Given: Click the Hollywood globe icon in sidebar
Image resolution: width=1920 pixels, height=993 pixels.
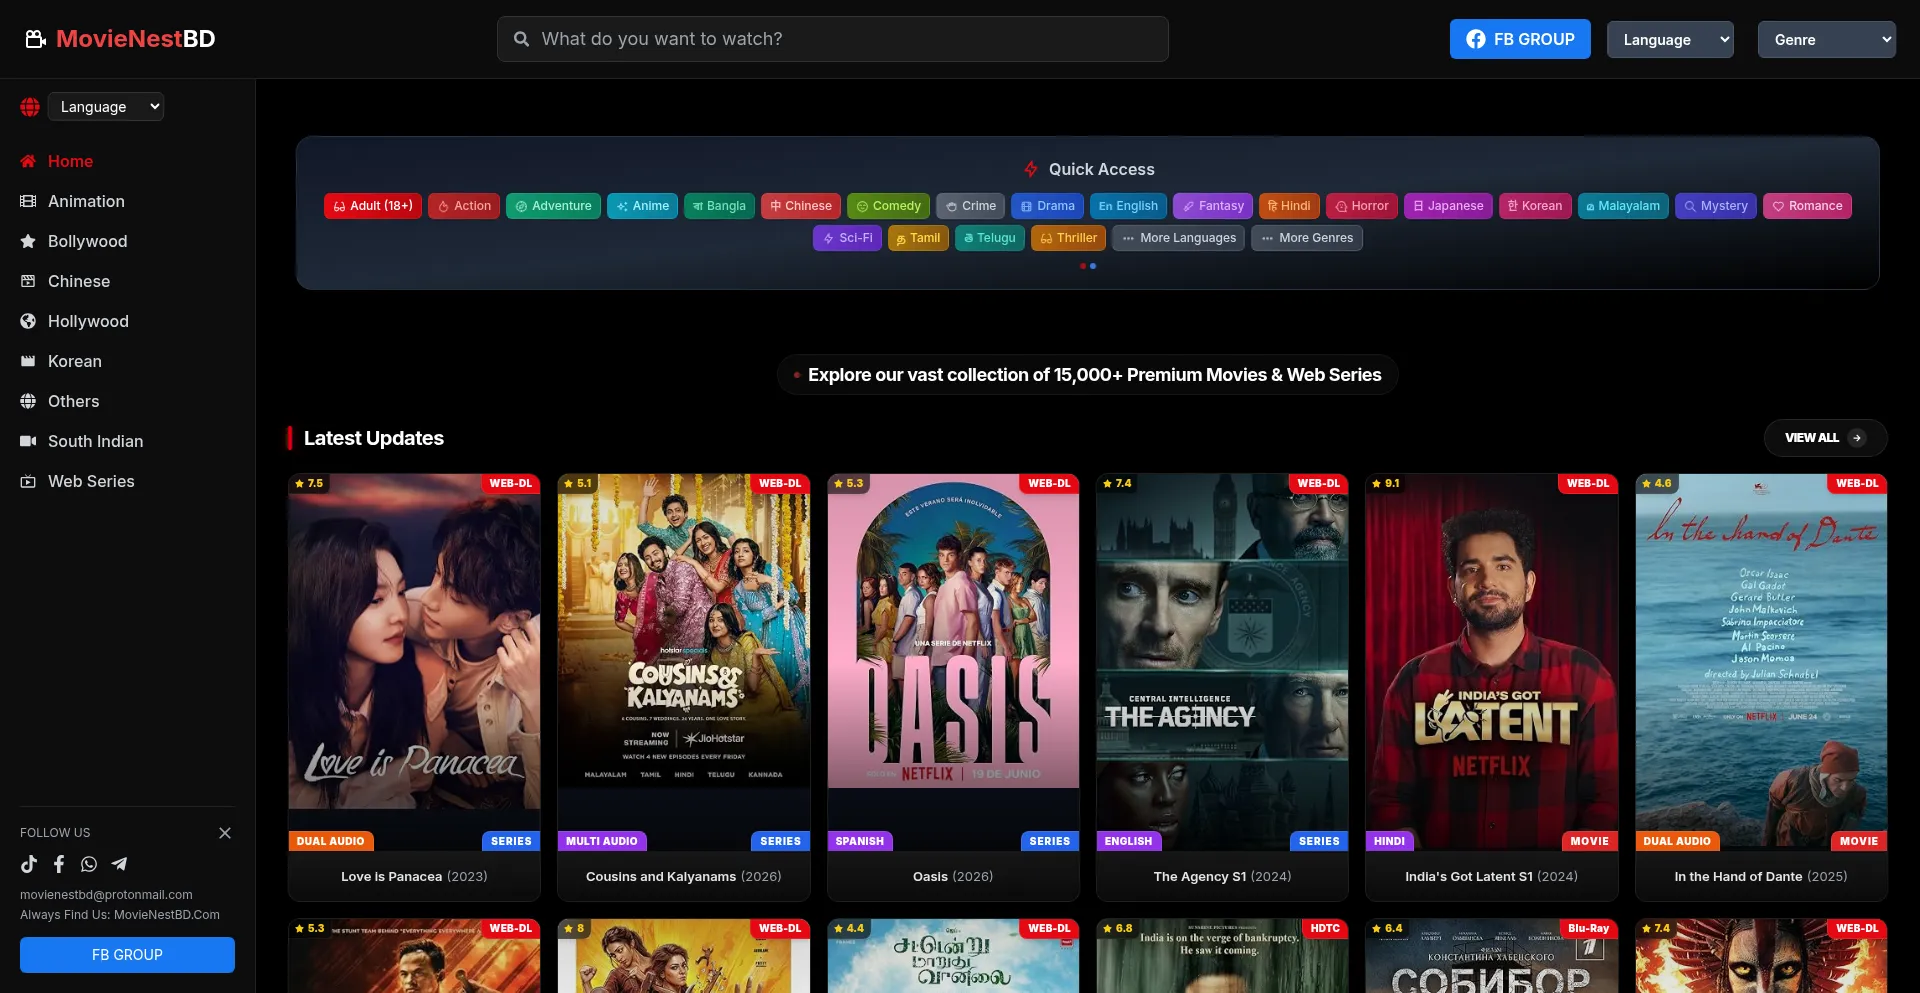Looking at the screenshot, I should pyautogui.click(x=28, y=321).
